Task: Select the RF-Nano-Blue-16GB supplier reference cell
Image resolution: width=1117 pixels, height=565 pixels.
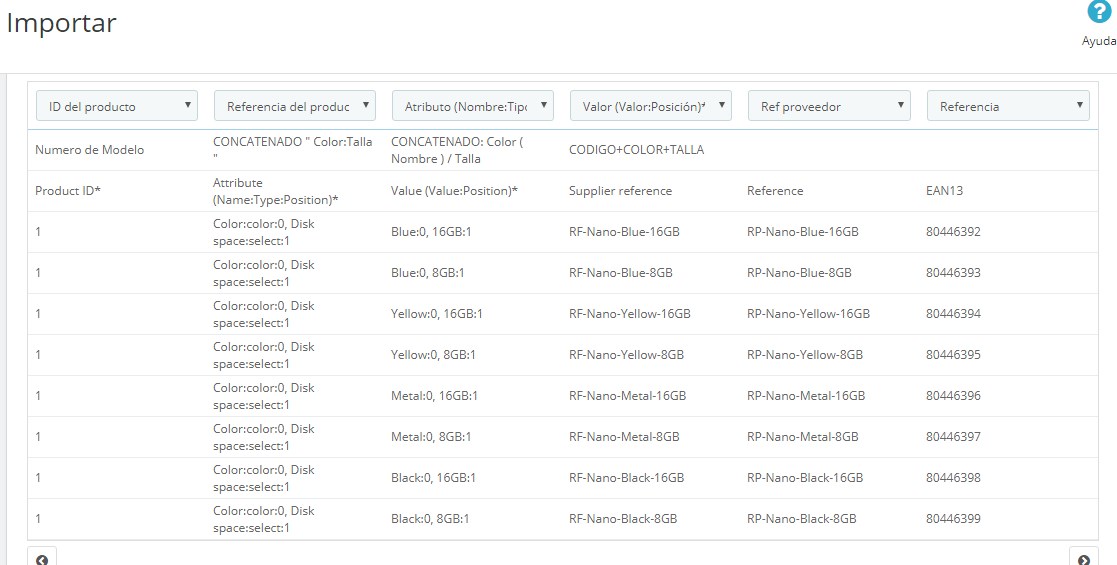Action: (624, 232)
